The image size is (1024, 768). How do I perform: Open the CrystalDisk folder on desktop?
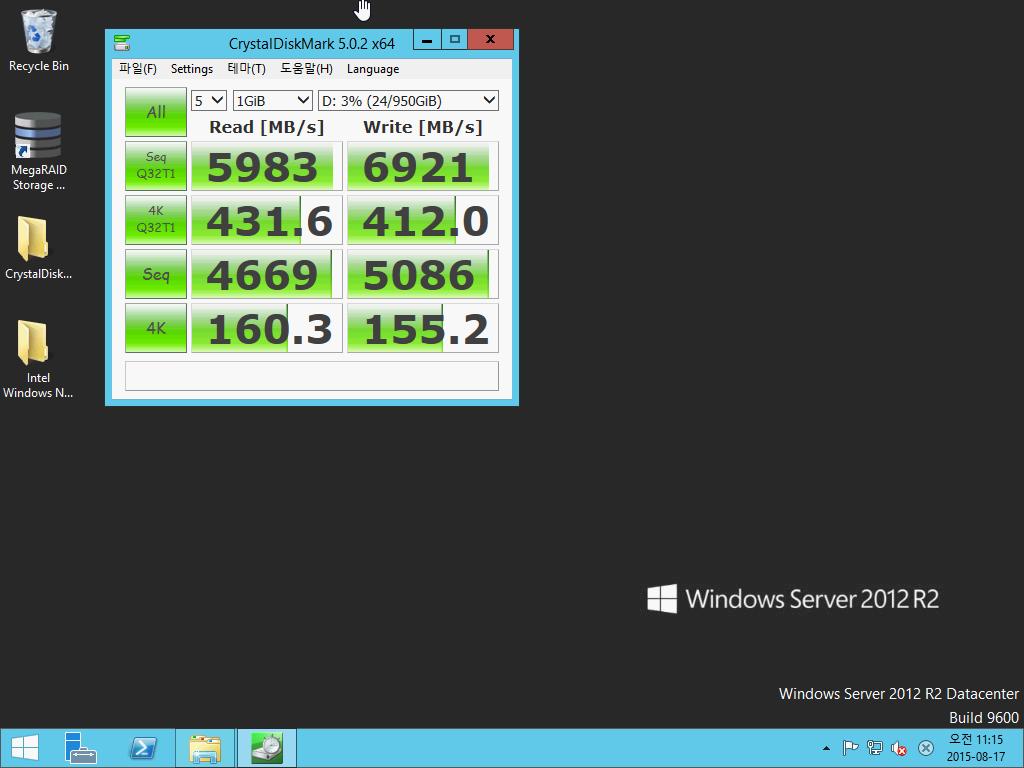(x=38, y=249)
